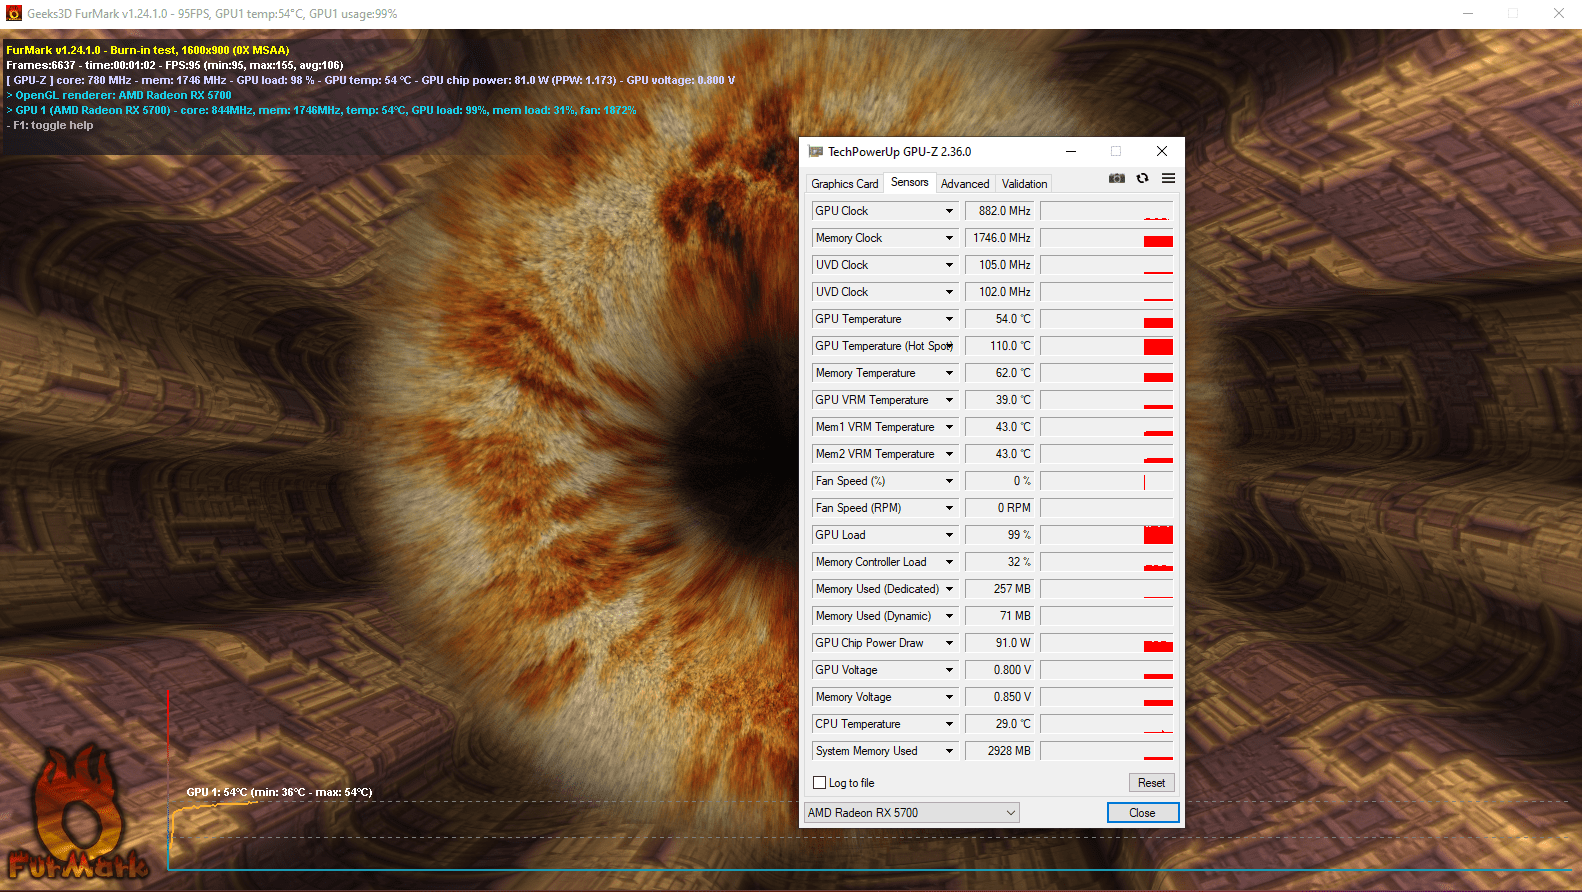This screenshot has width=1582, height=892.
Task: Click the GPU Temperature (Hot Spot) graph
Action: [x=1107, y=346]
